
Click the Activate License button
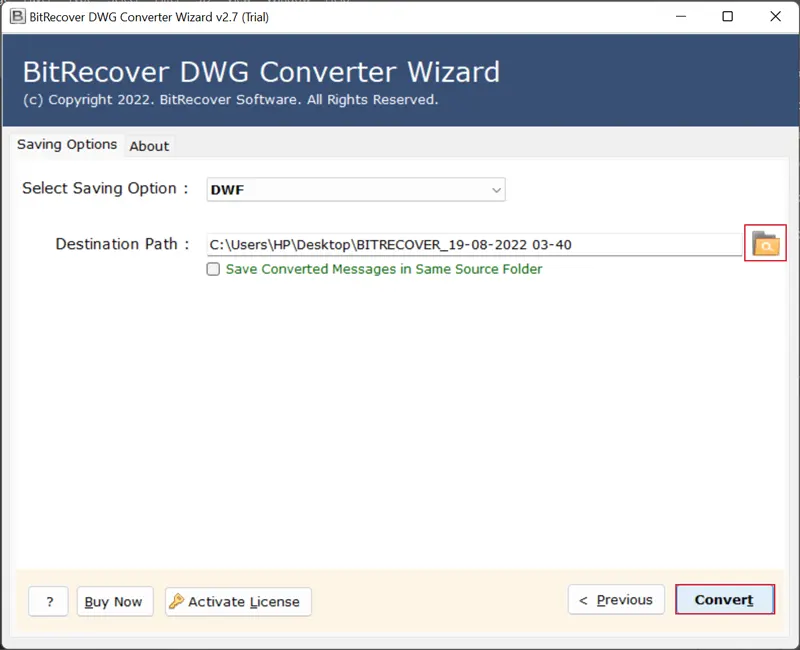[238, 602]
